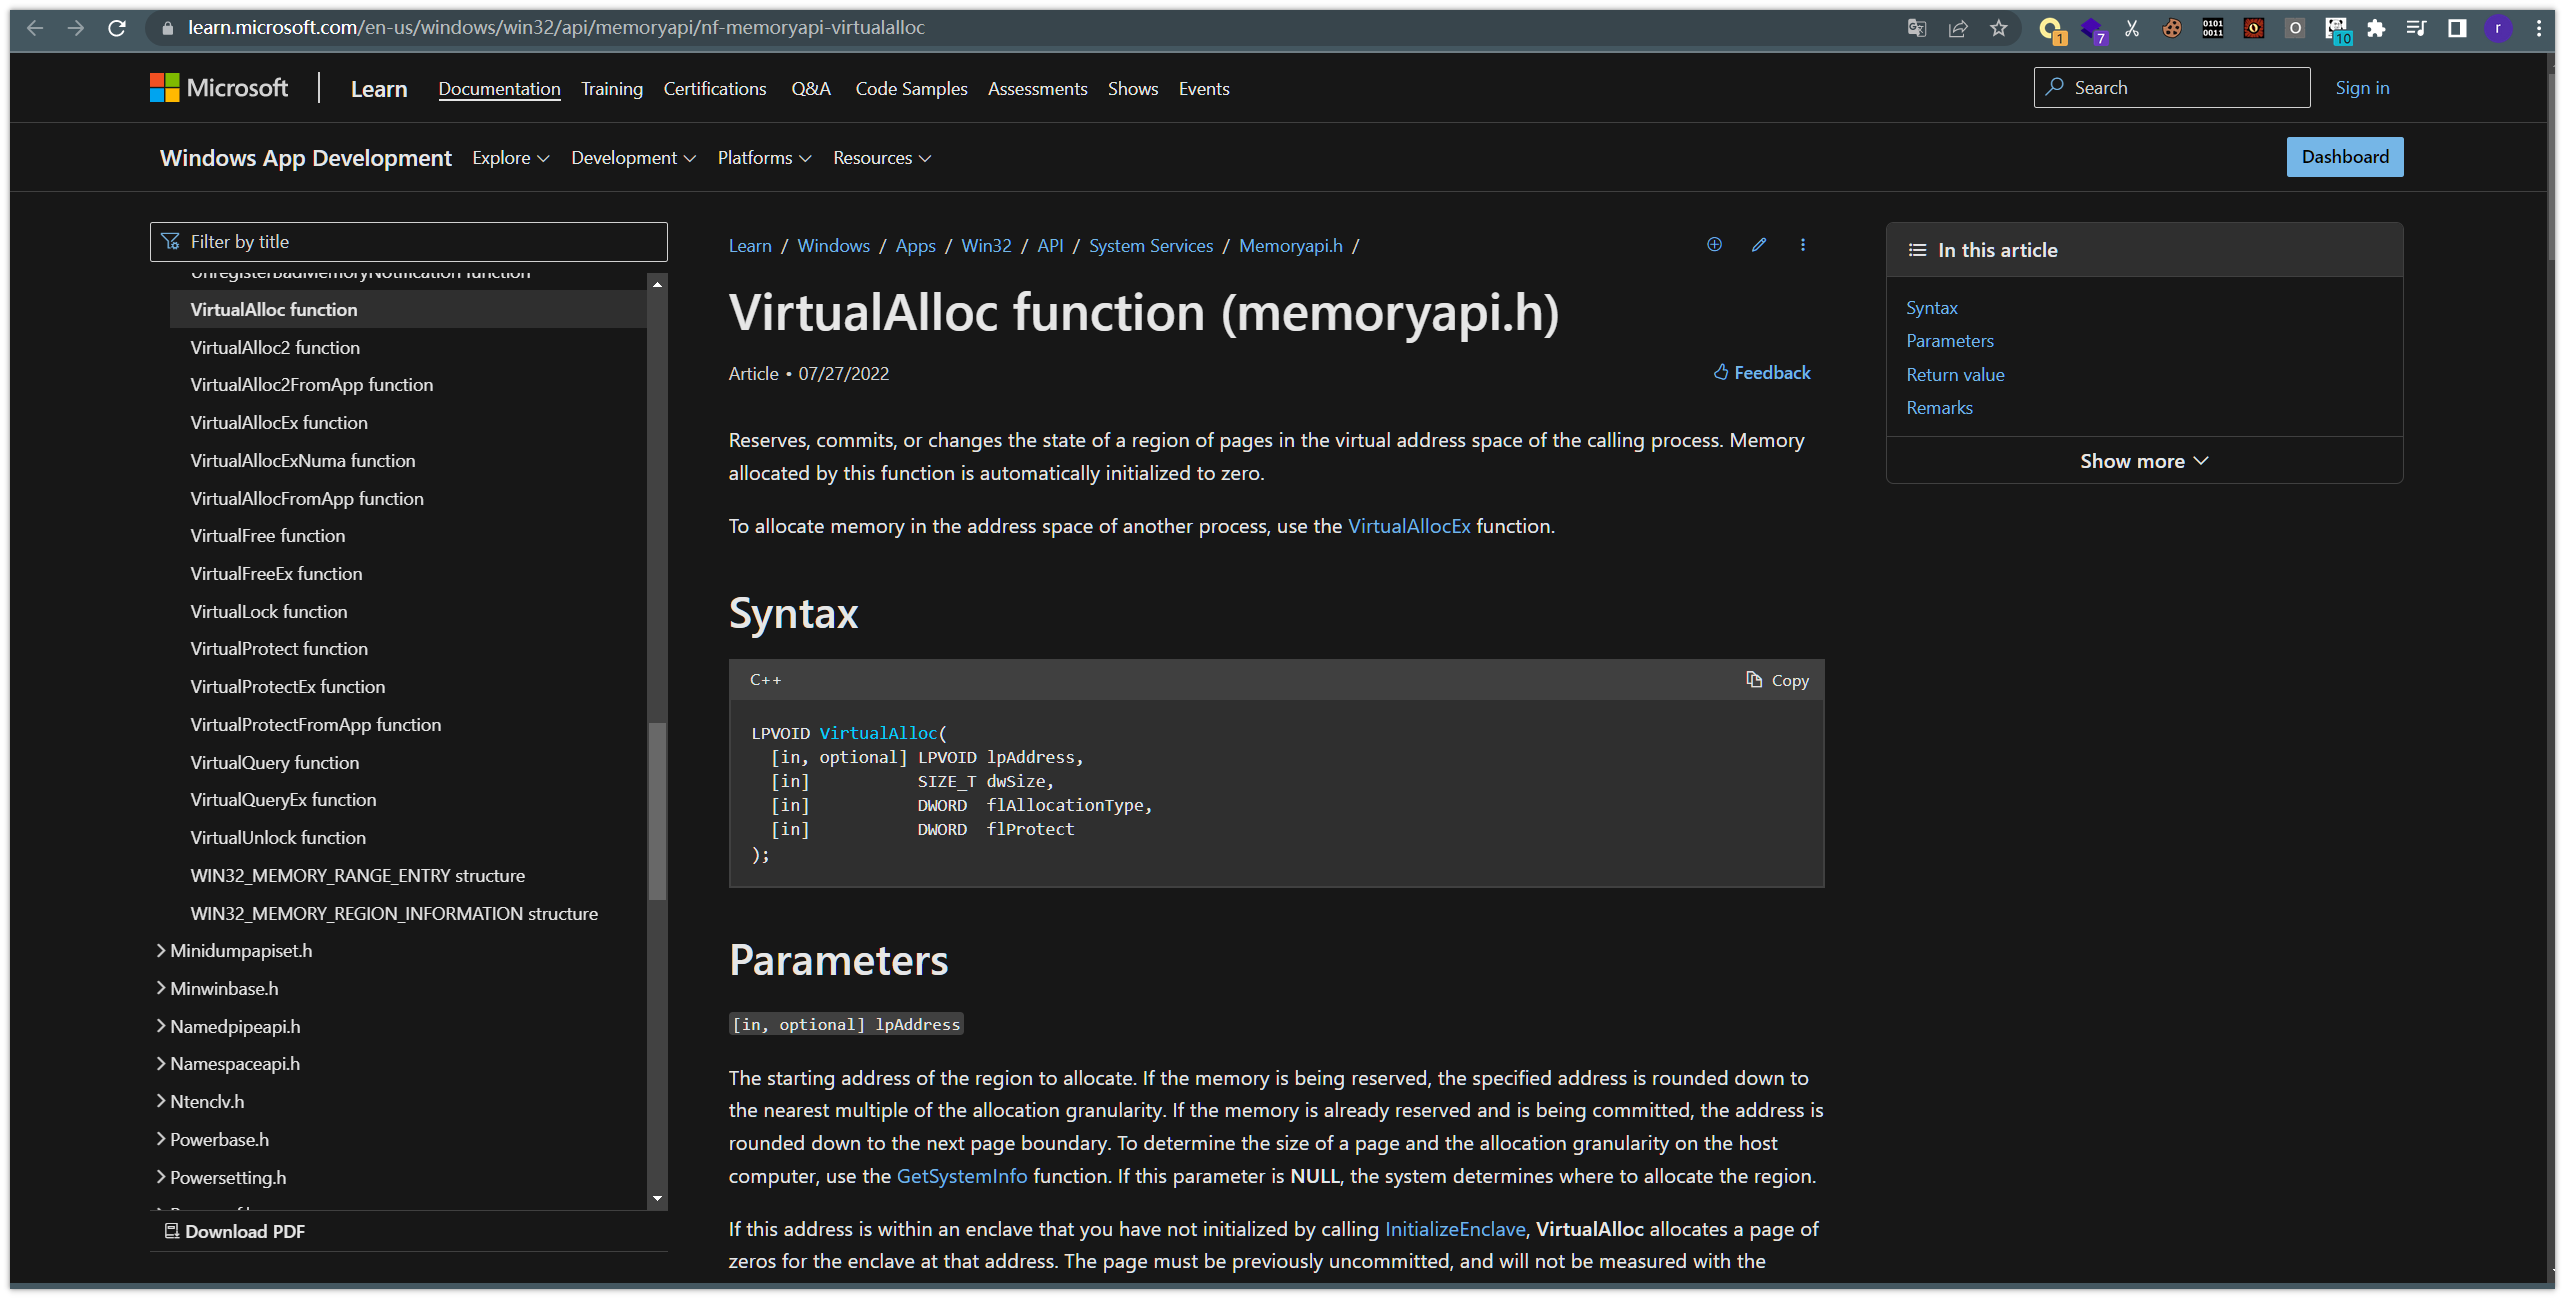Open the Chrome three-dot menu

pos(2539,28)
